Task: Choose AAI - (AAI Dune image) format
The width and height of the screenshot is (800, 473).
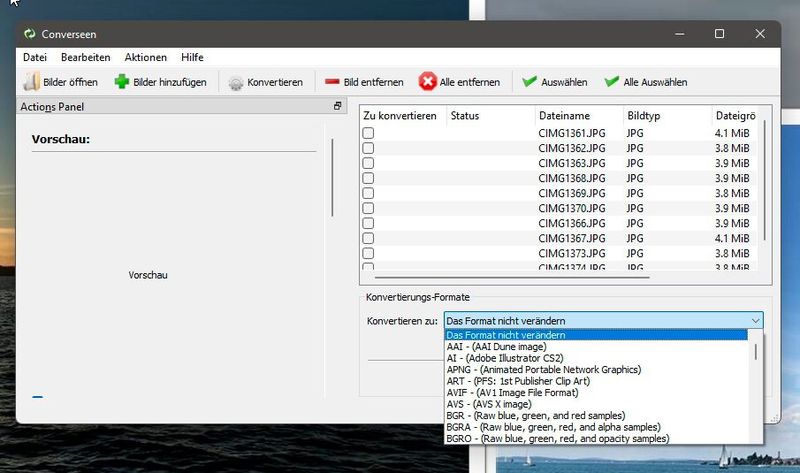Action: tap(595, 346)
